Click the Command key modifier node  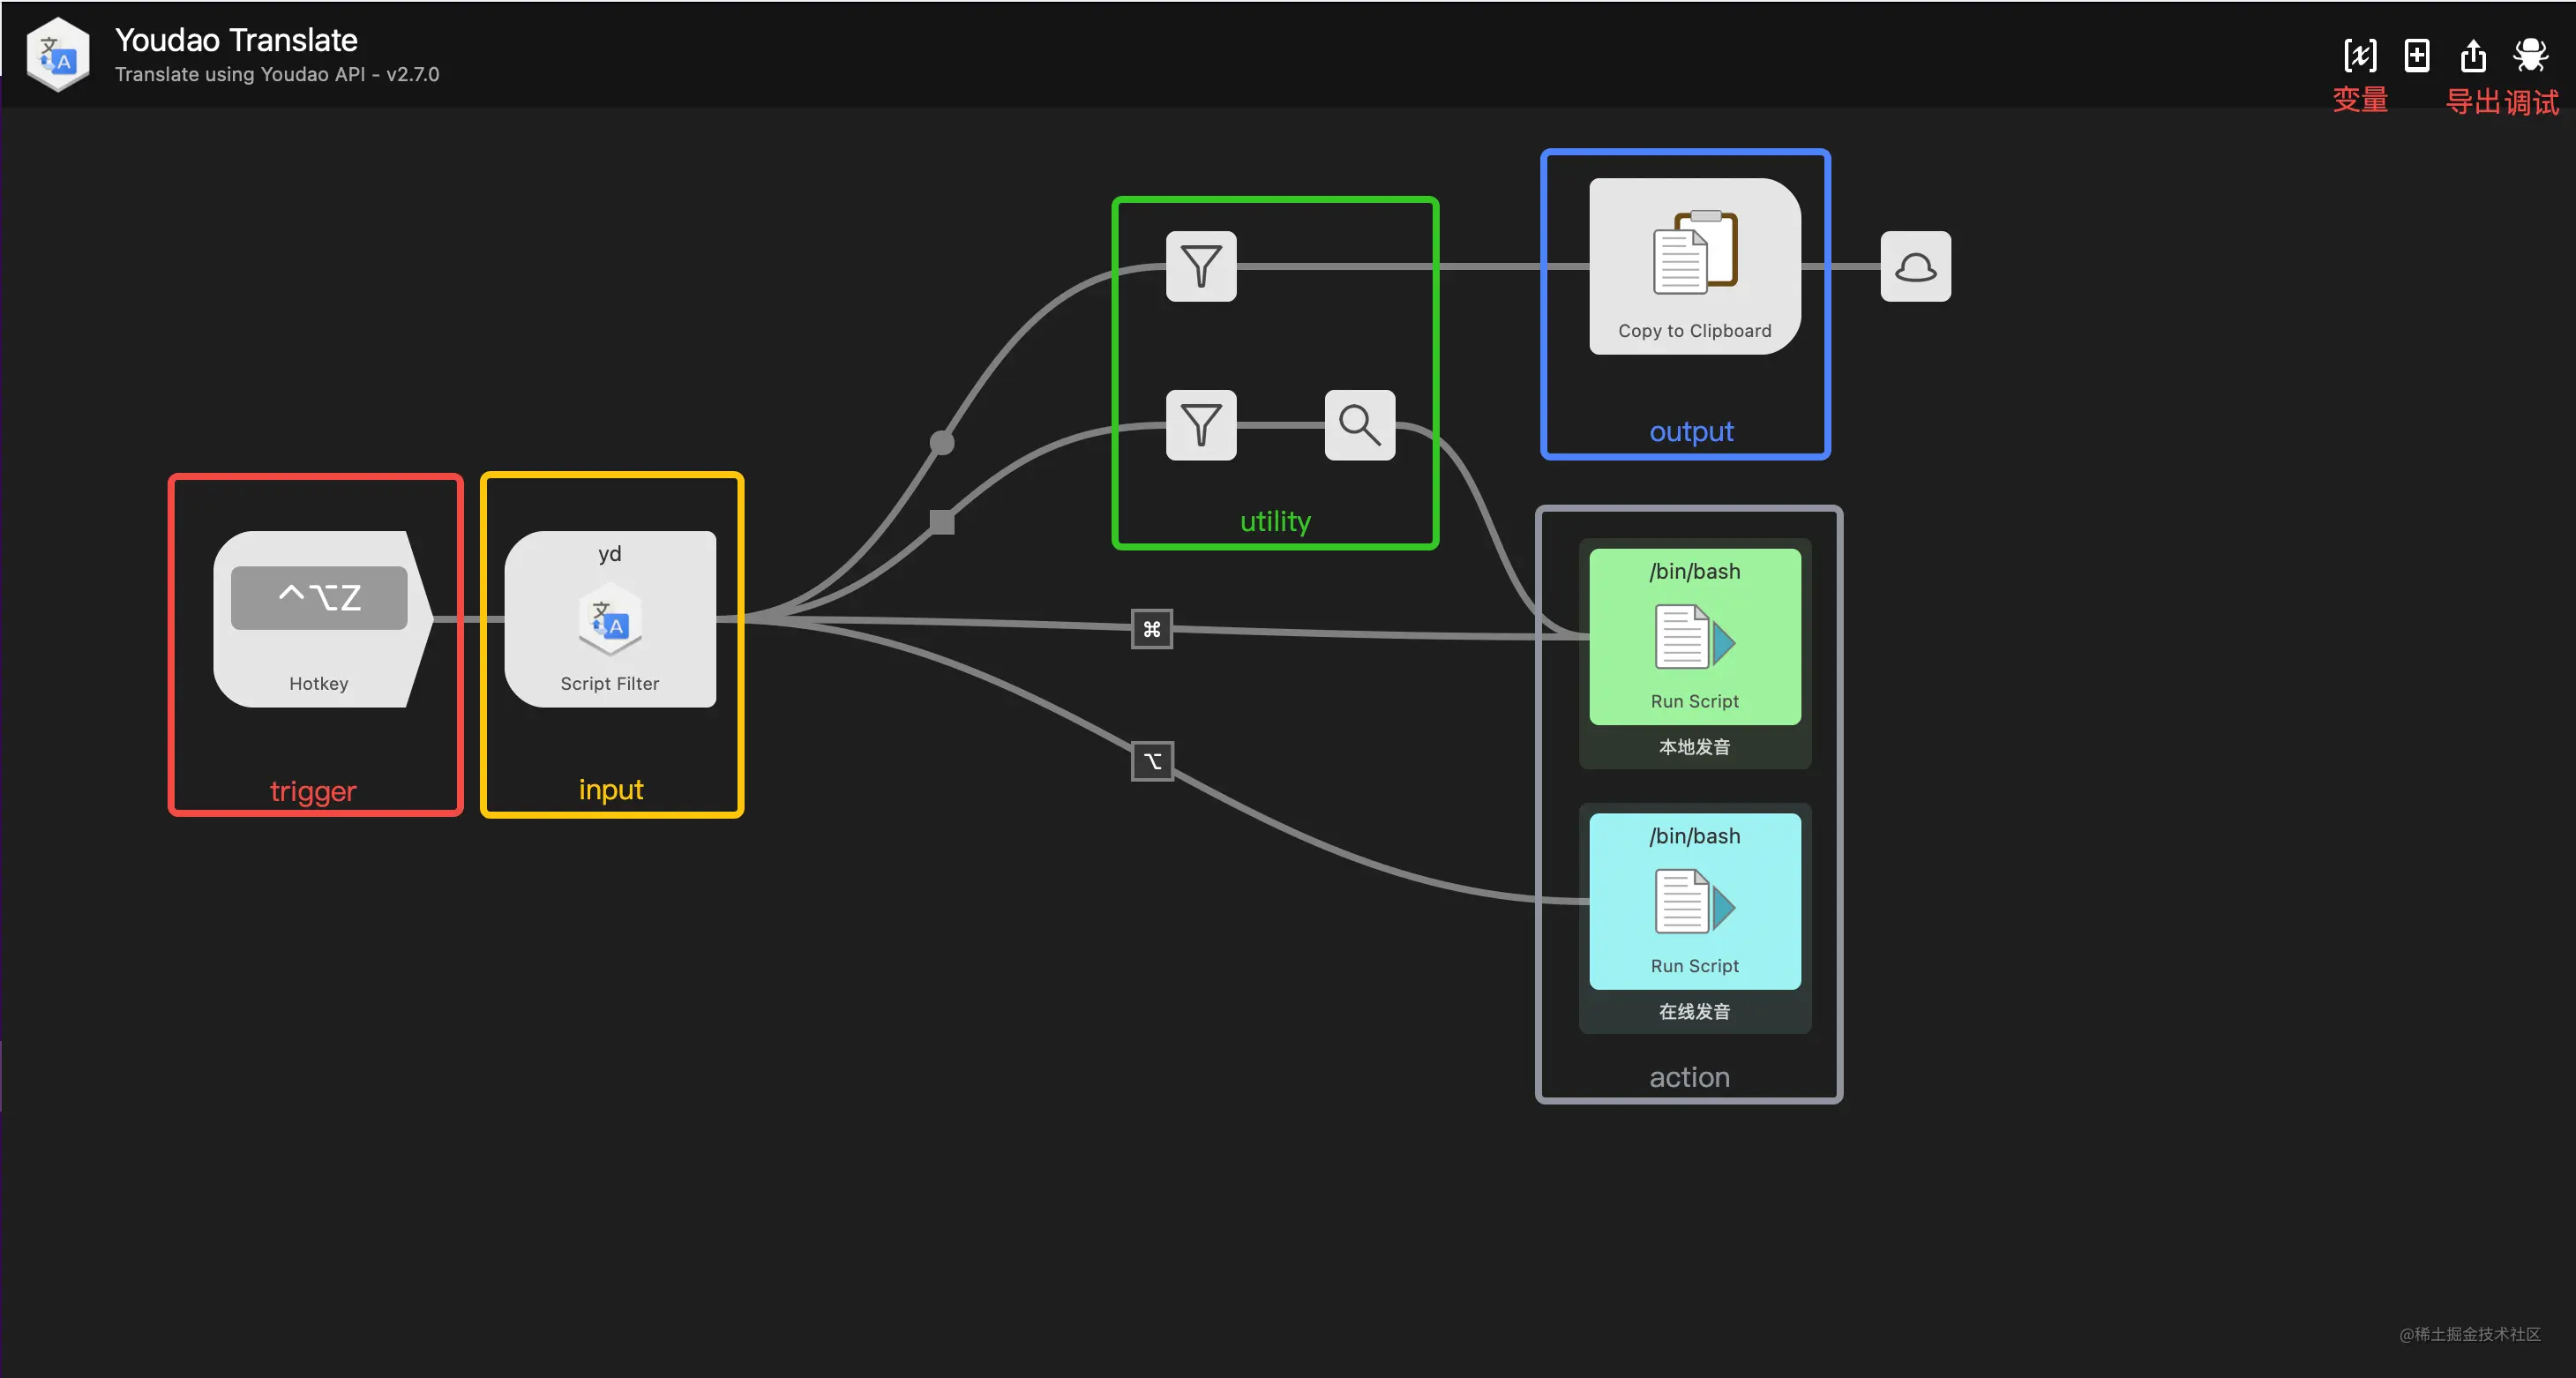1150,630
